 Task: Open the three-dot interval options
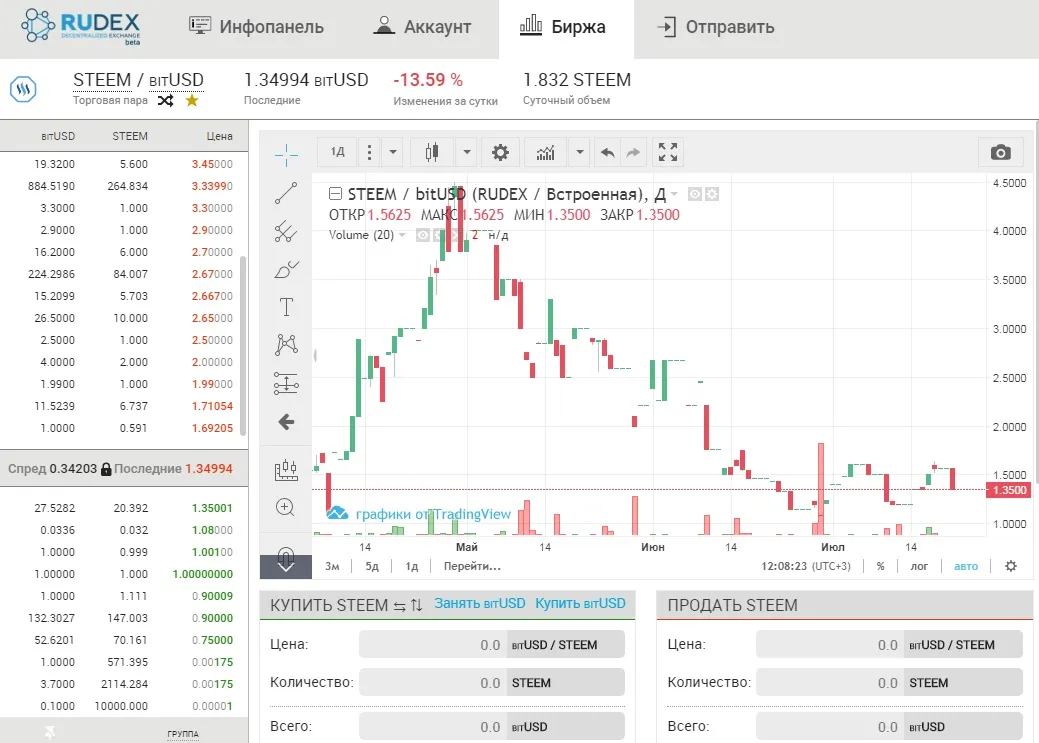369,152
